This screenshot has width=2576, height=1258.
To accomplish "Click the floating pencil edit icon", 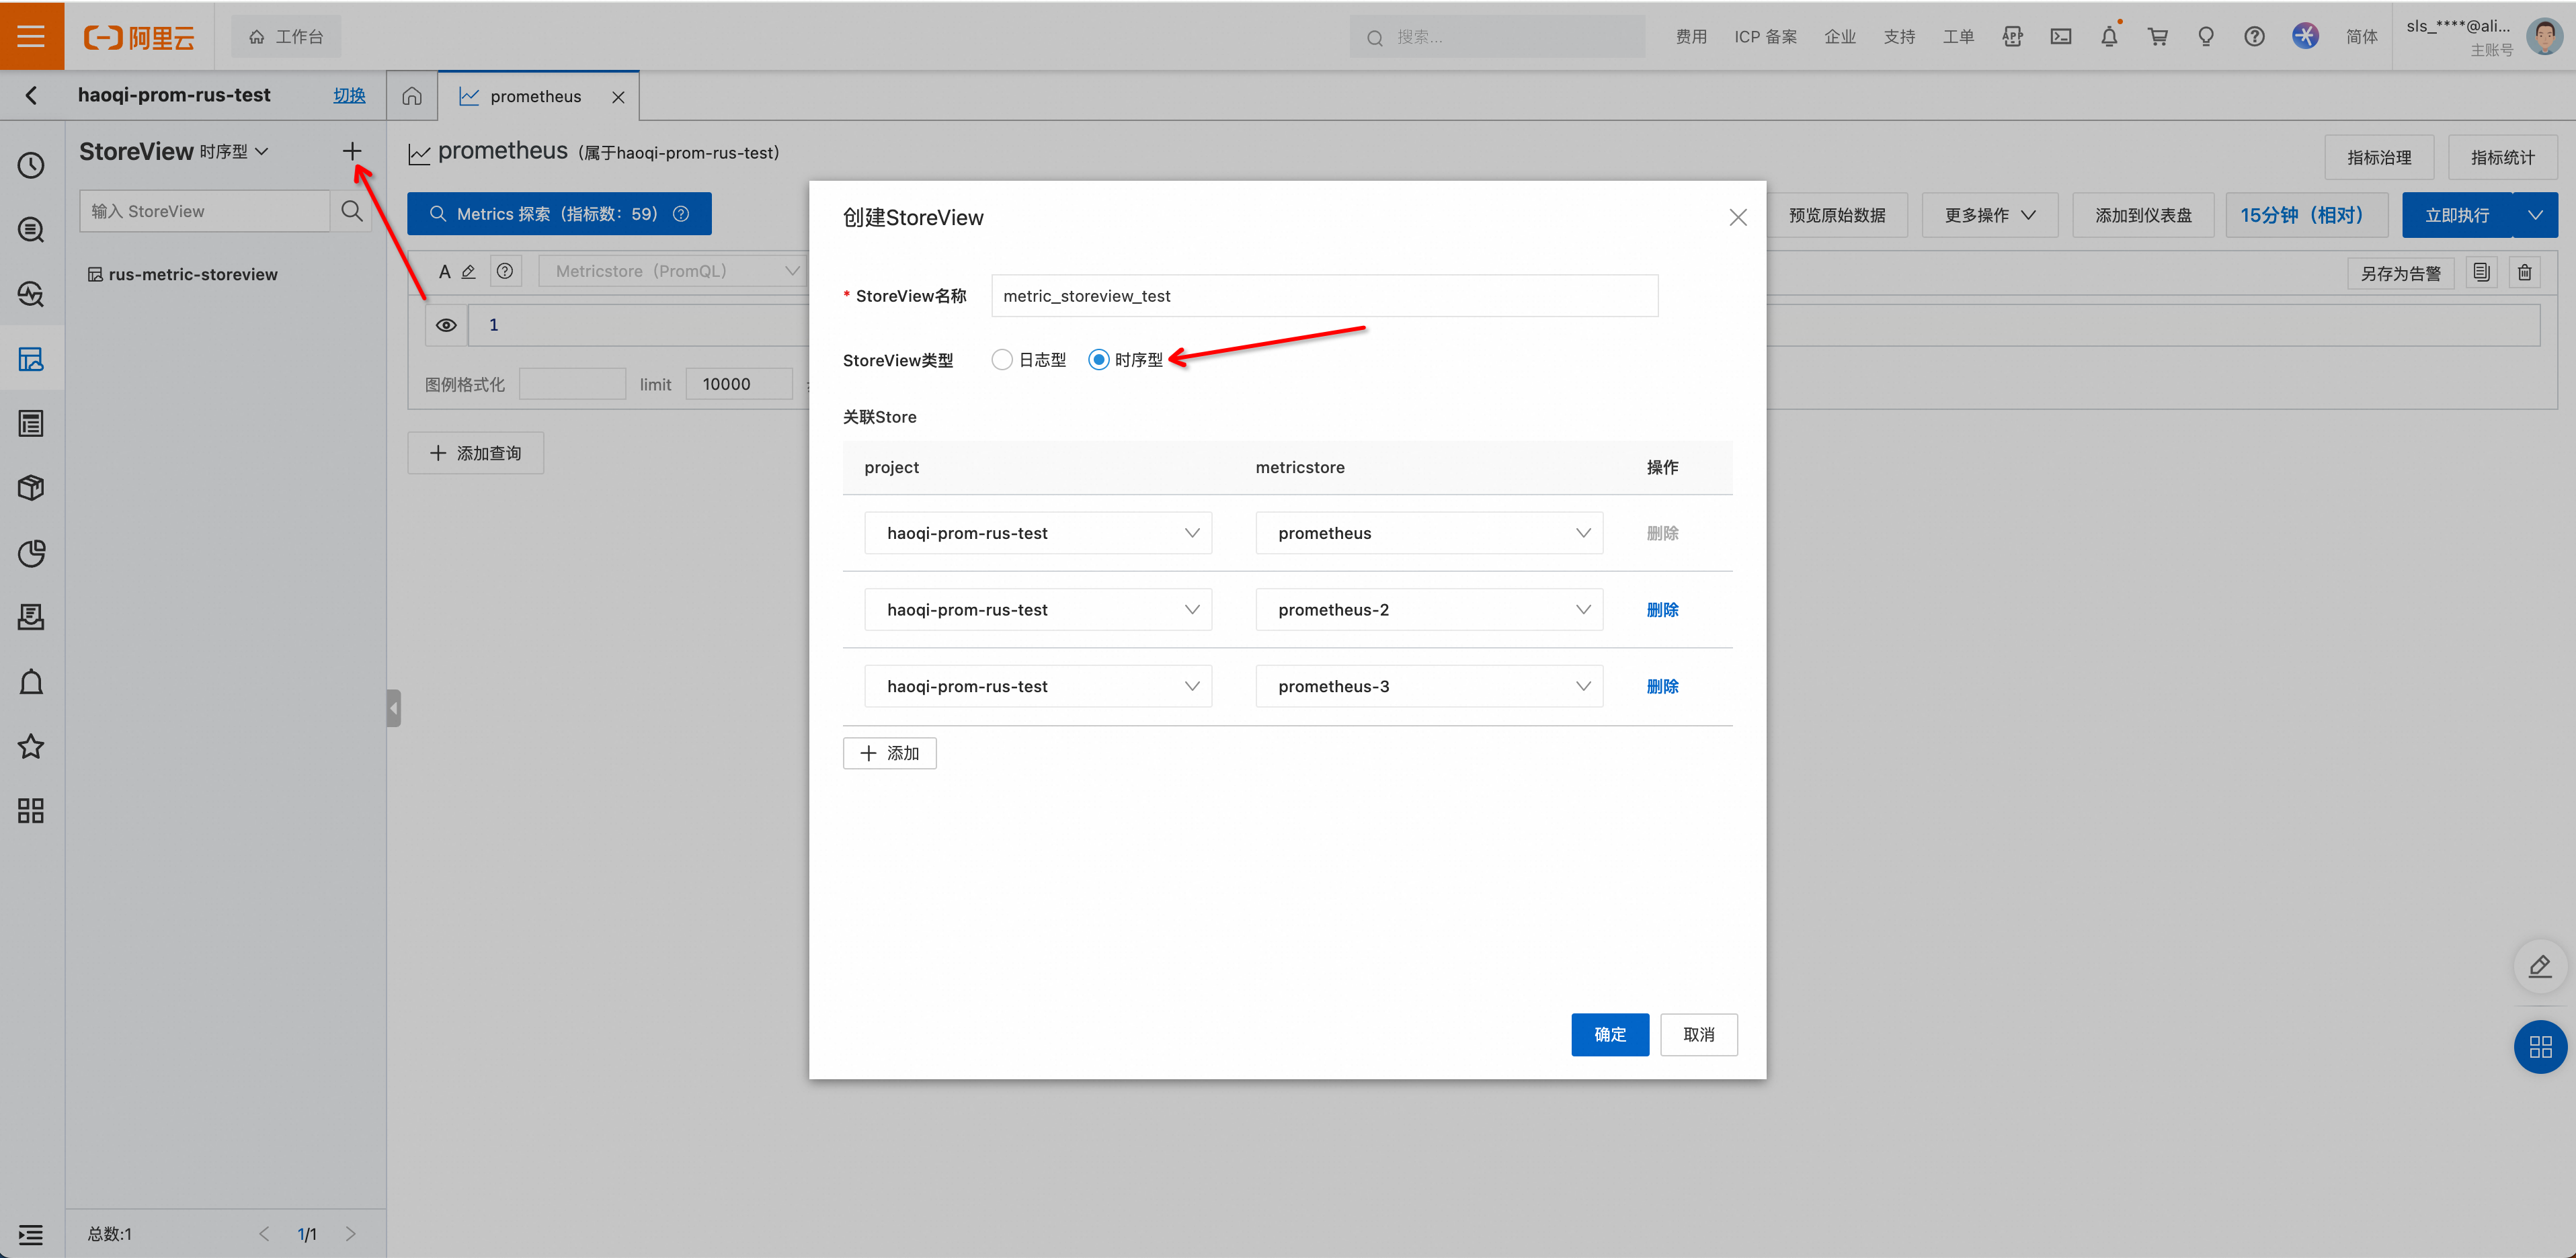I will 2540,966.
